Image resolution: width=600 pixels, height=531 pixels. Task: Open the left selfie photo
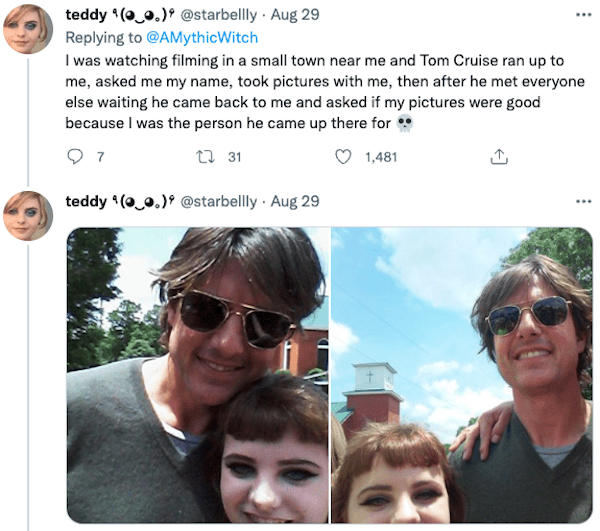(197, 375)
